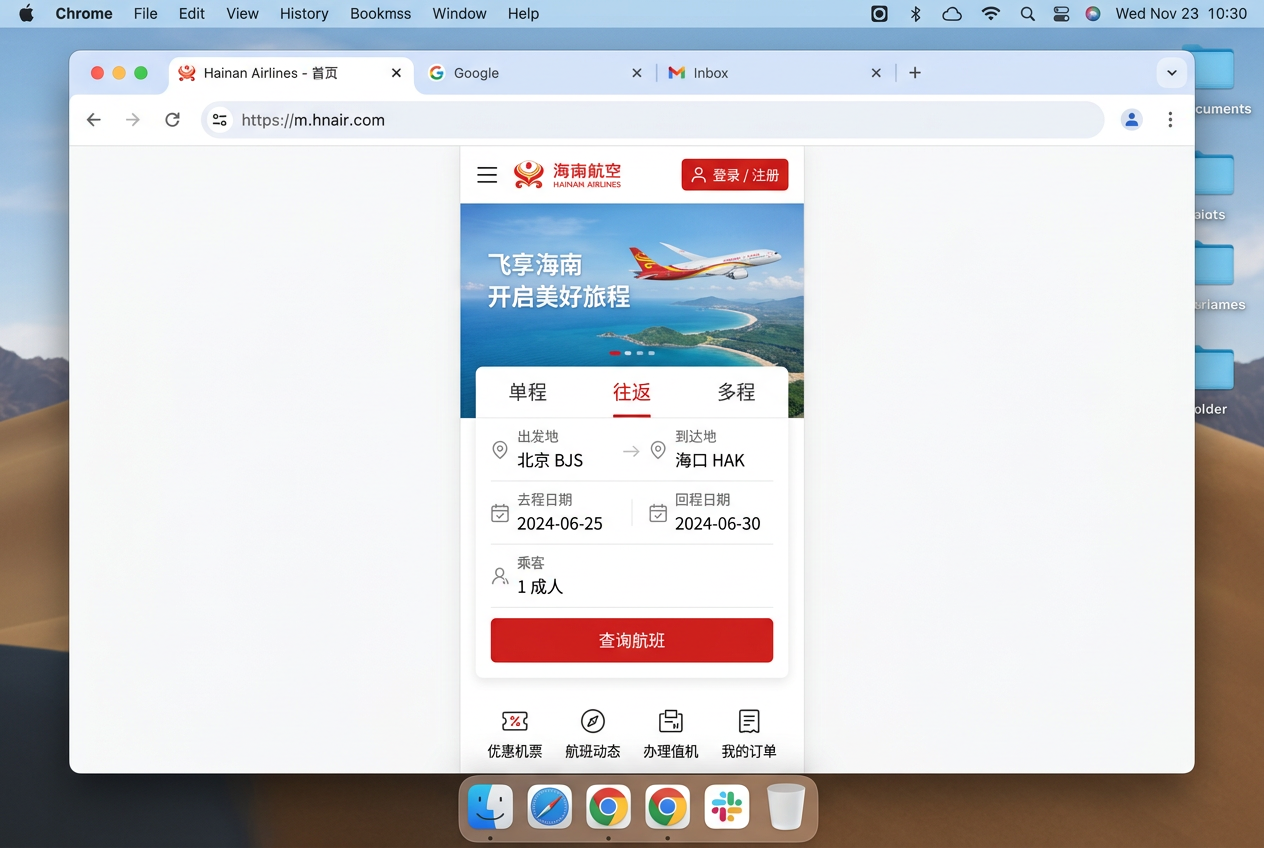This screenshot has width=1264, height=848.
Task: Click the return date calendar icon
Action: click(658, 513)
